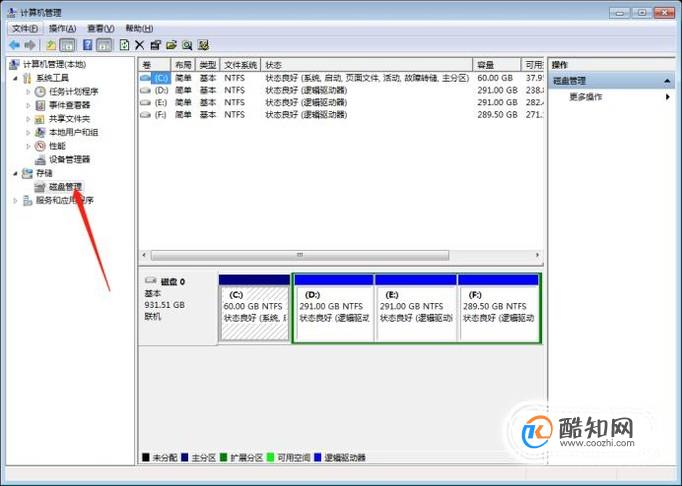
Task: Open the 查看(V) menu
Action: 100,29
